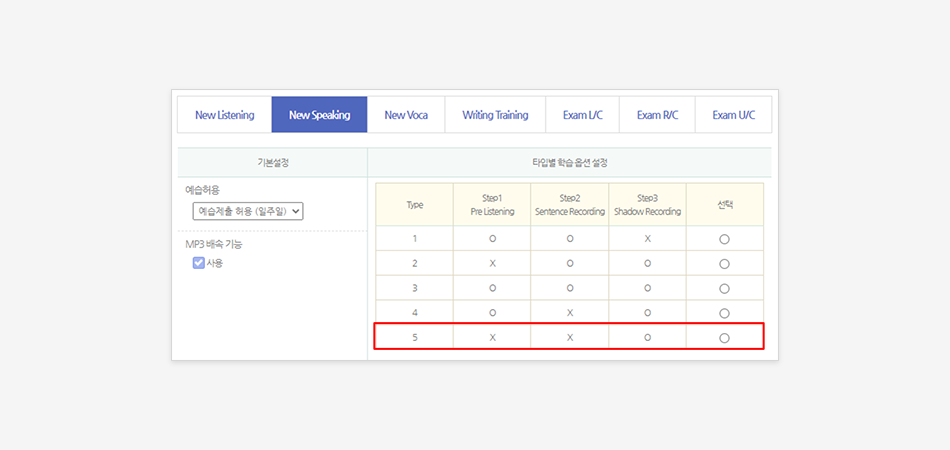Click the Type number 5 cell
The height and width of the screenshot is (450, 950).
(x=414, y=338)
